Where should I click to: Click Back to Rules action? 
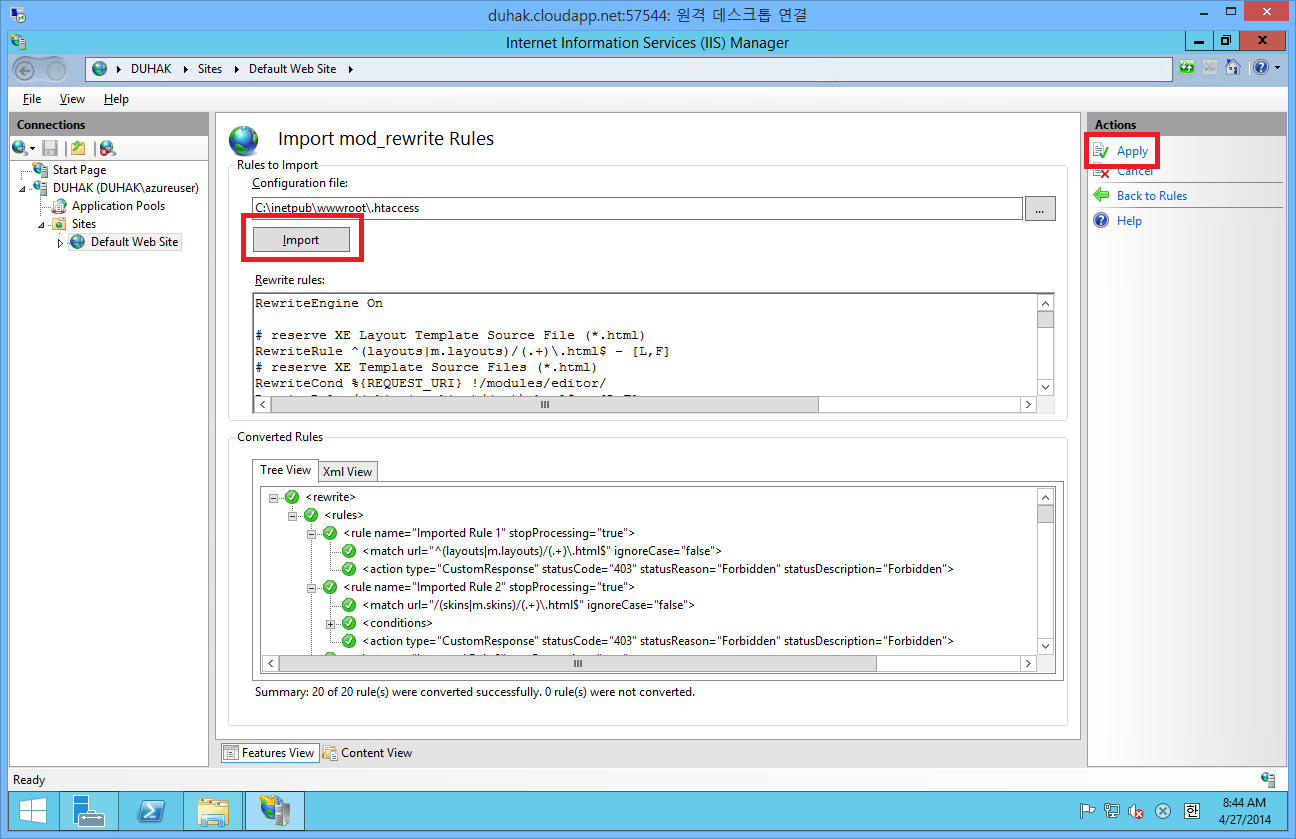click(x=1152, y=196)
